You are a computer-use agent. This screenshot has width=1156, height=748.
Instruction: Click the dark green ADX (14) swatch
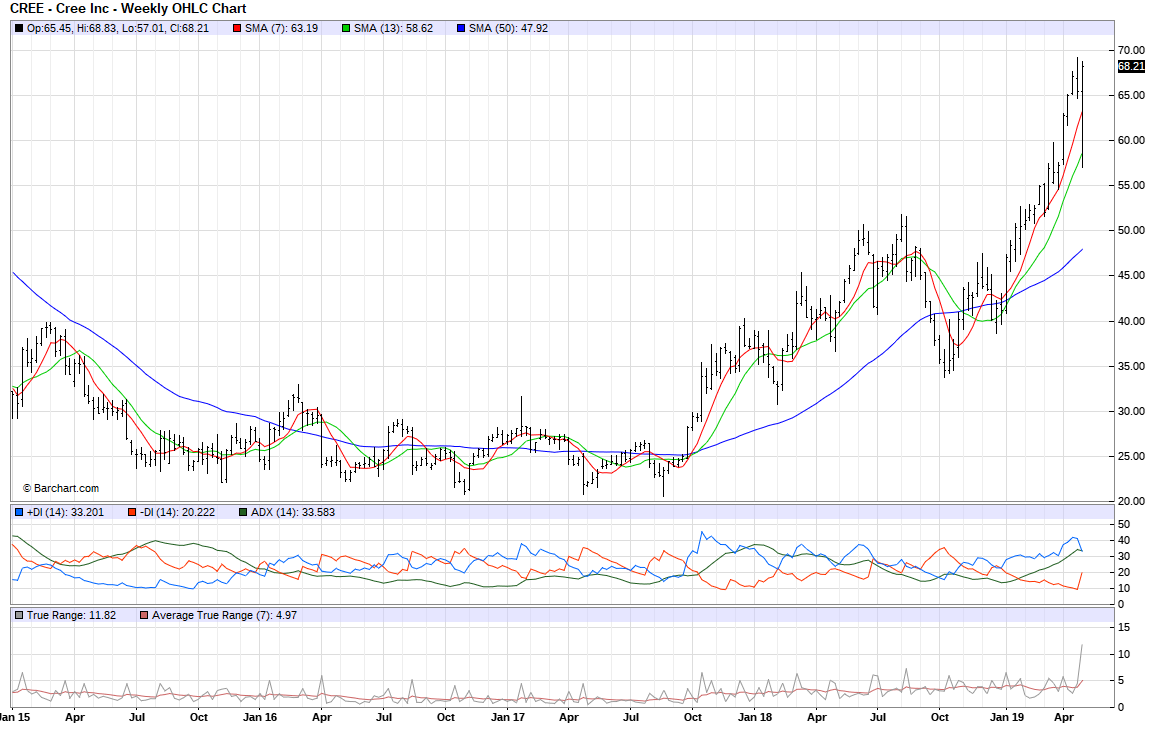tap(243, 512)
